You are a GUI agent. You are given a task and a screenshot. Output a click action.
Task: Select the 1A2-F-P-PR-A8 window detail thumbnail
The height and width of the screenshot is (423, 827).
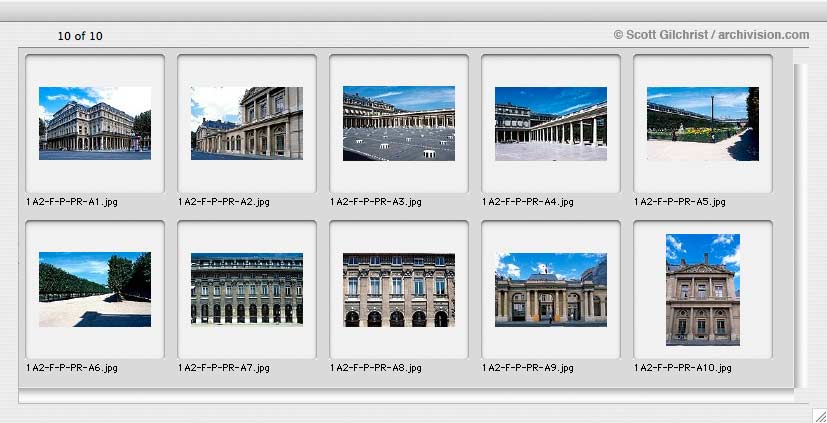point(399,290)
